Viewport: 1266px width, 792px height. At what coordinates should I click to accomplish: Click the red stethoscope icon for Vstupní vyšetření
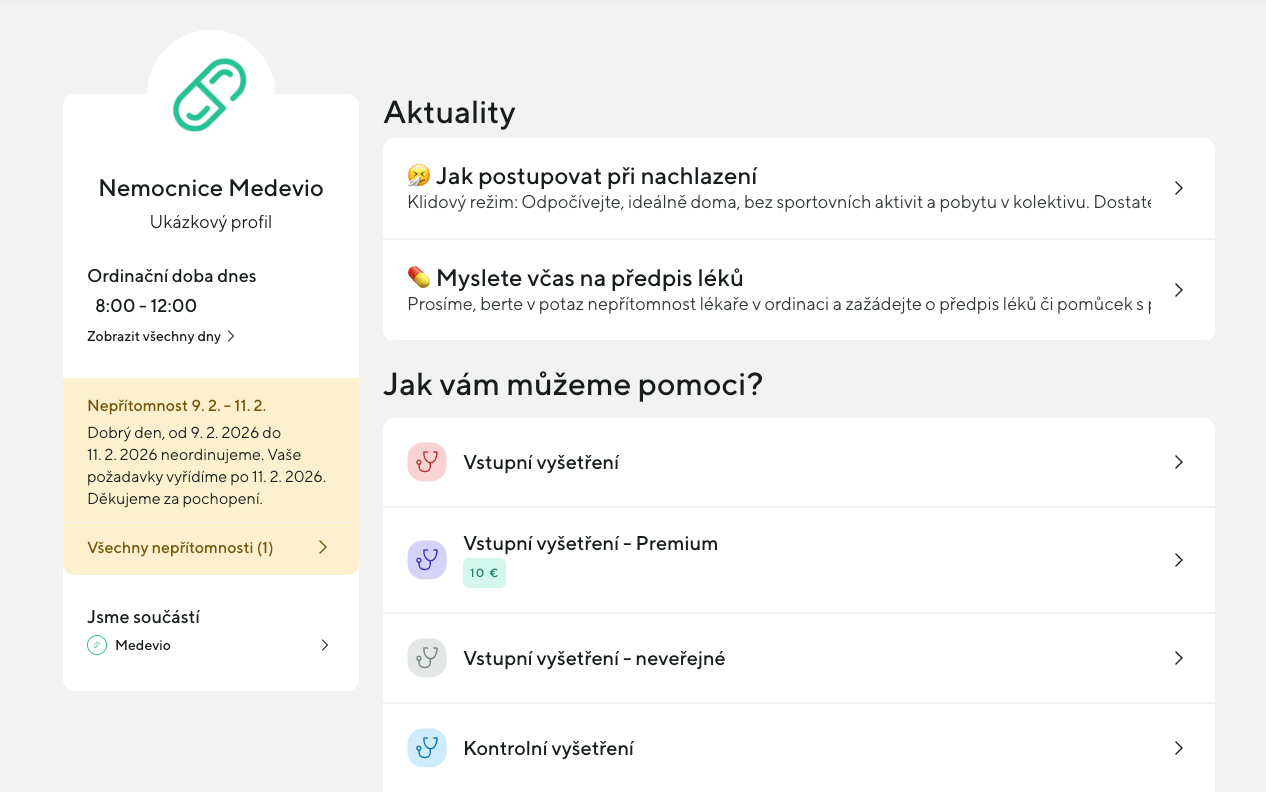427,462
